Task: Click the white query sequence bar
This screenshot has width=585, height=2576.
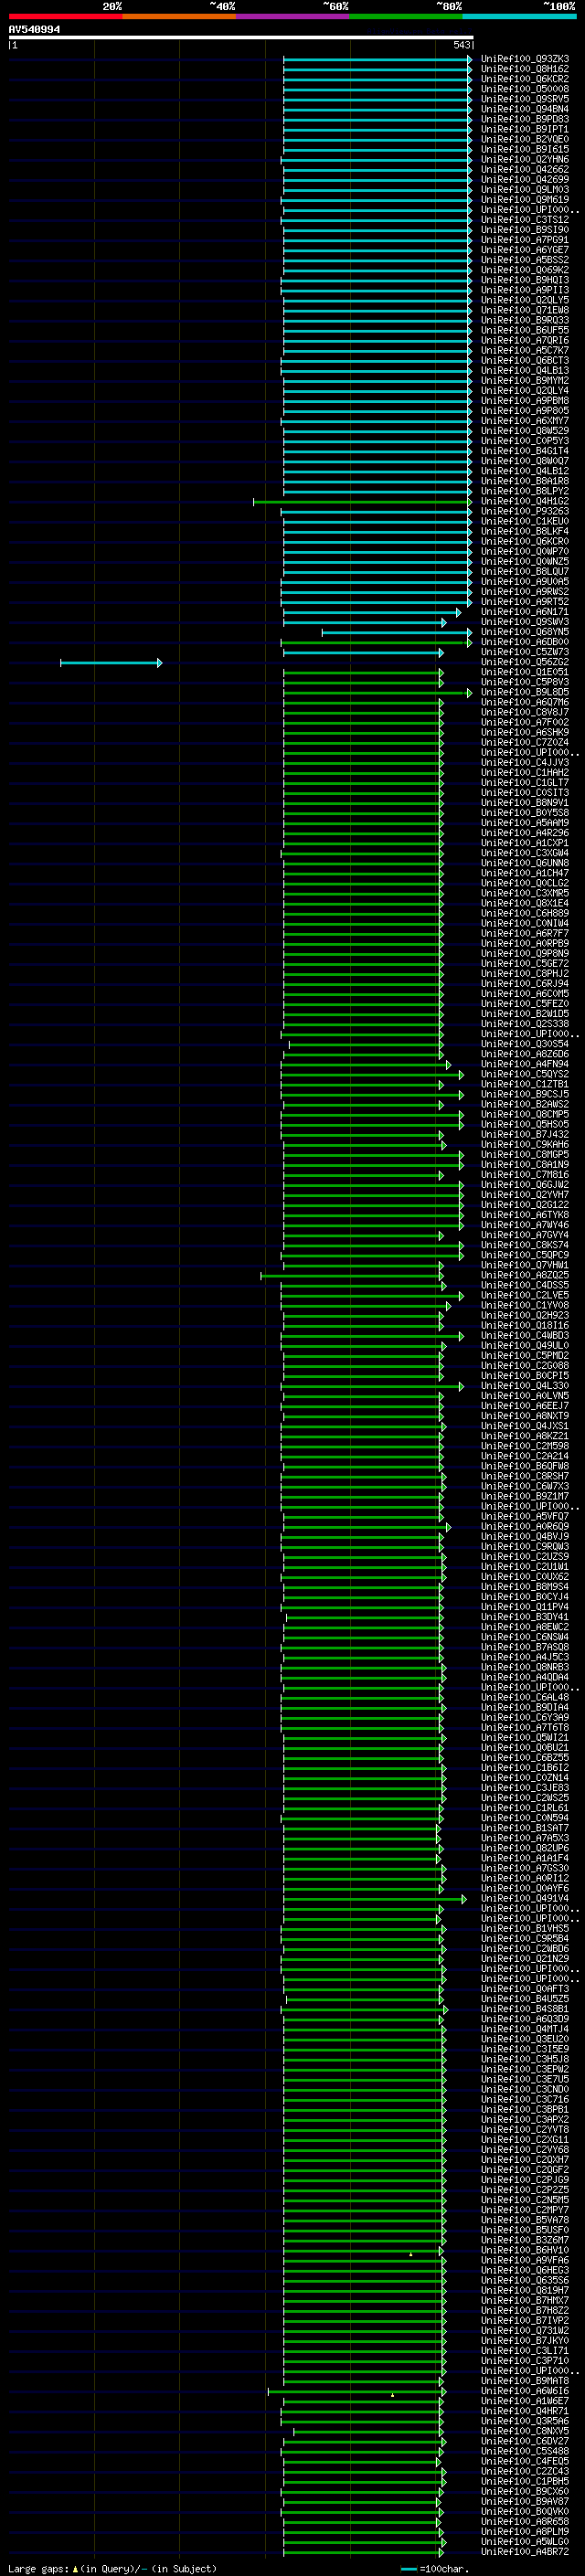Action: 240,37
